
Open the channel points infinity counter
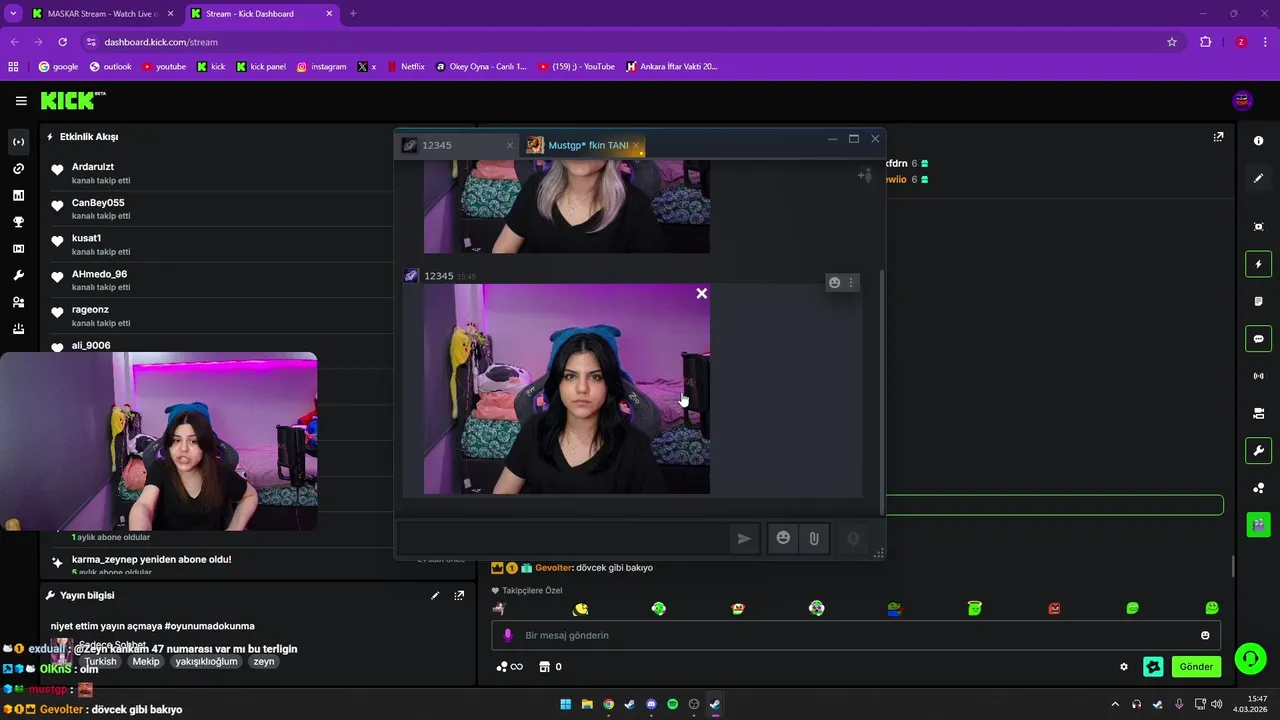(x=509, y=667)
